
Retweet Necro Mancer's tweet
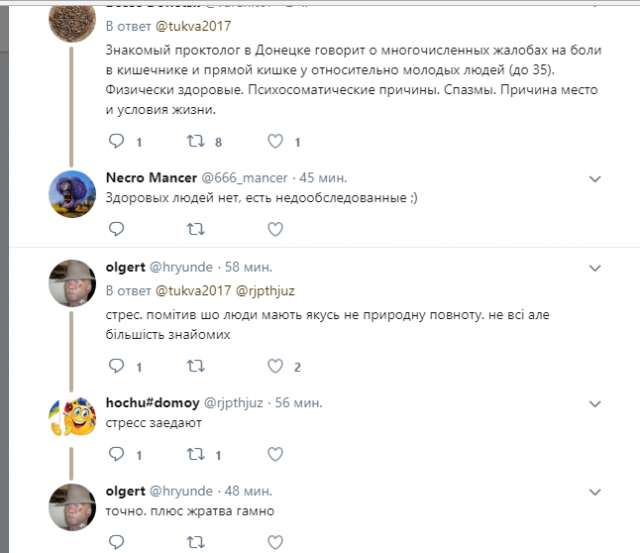(x=195, y=229)
